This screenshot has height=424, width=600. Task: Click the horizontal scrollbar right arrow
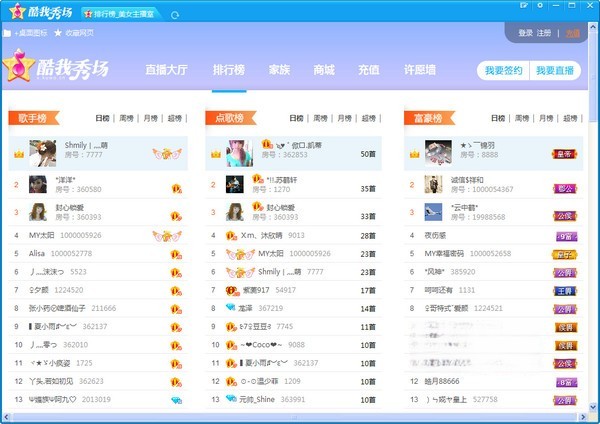pyautogui.click(x=583, y=417)
